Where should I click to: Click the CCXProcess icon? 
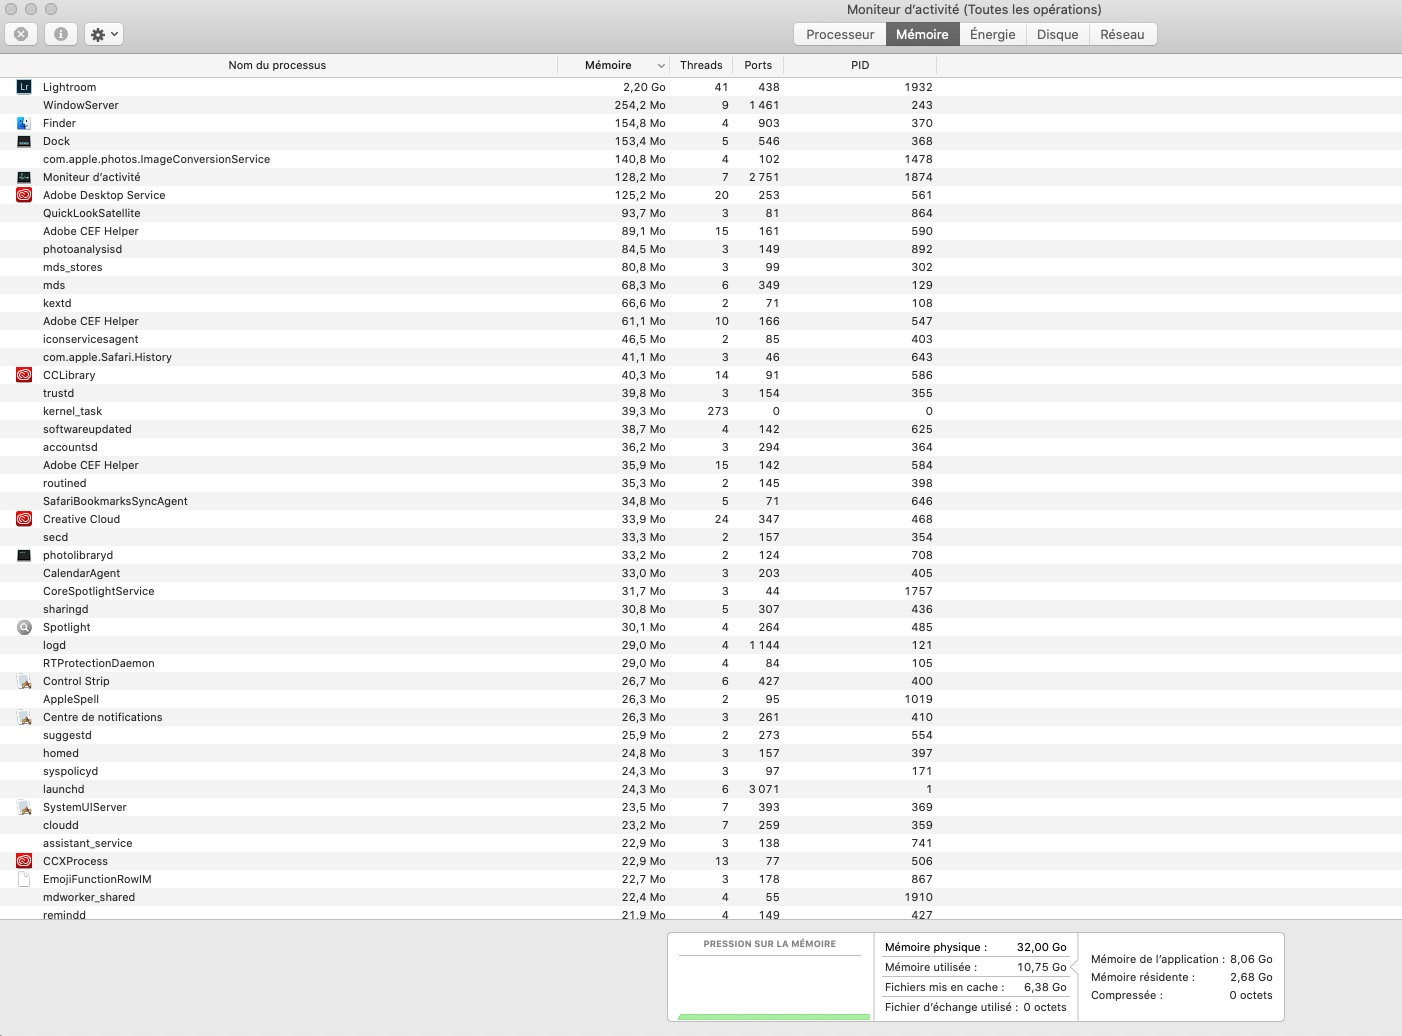(x=24, y=861)
